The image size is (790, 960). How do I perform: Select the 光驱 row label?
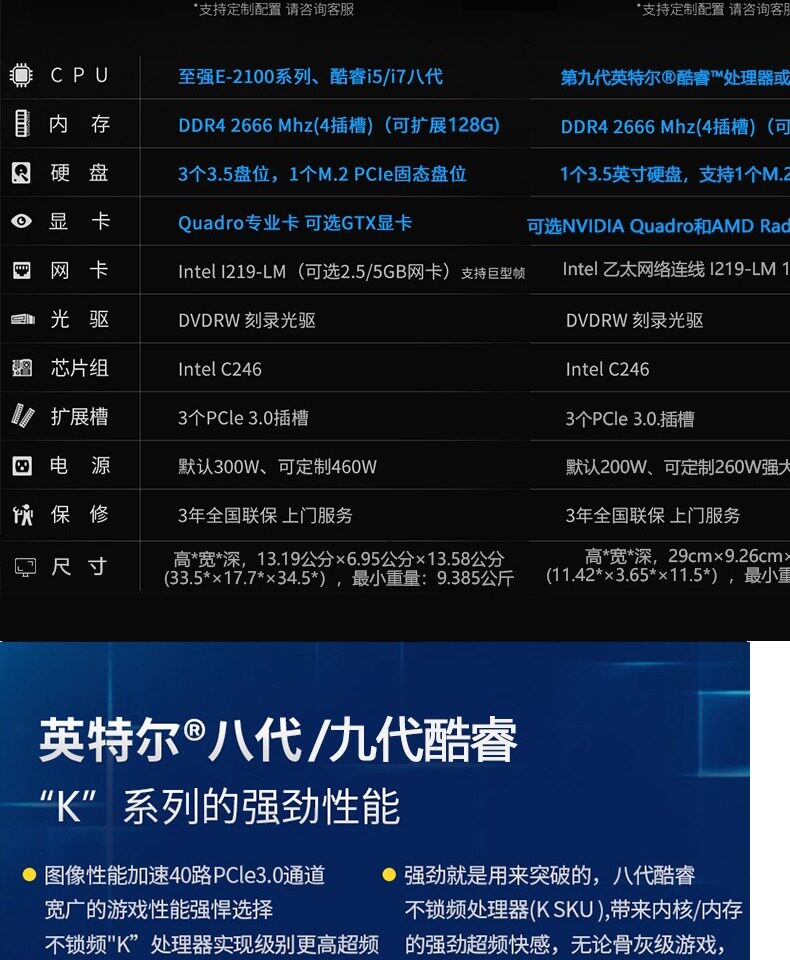pyautogui.click(x=80, y=319)
